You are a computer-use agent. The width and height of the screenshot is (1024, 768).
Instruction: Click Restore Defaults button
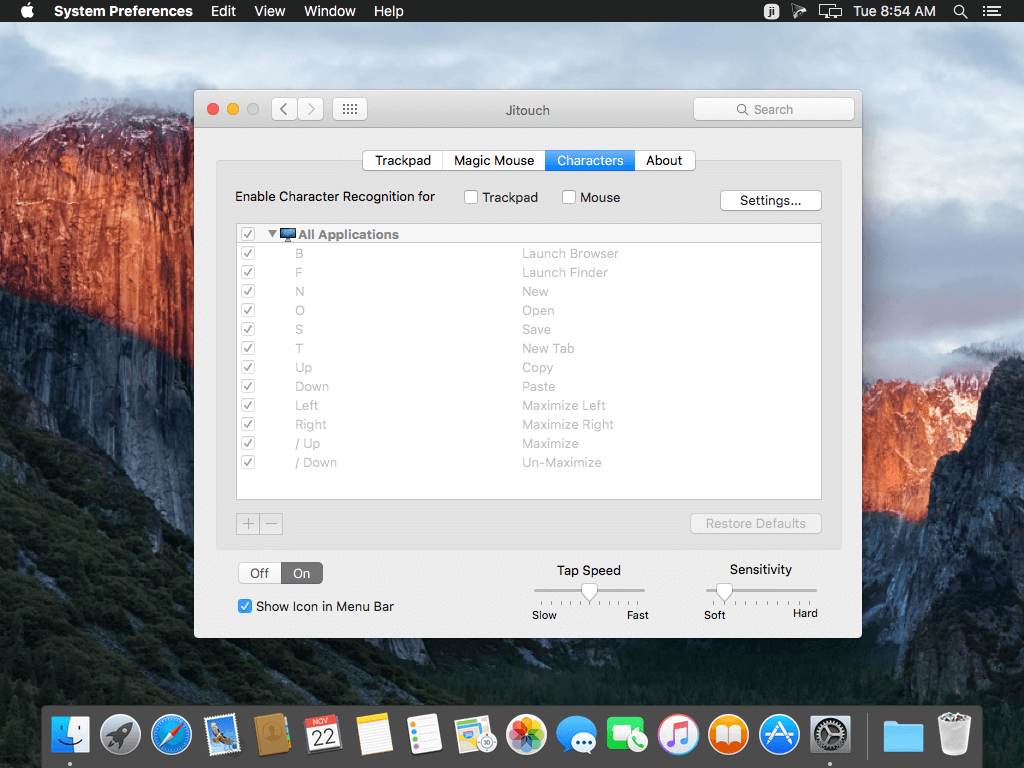coord(756,524)
